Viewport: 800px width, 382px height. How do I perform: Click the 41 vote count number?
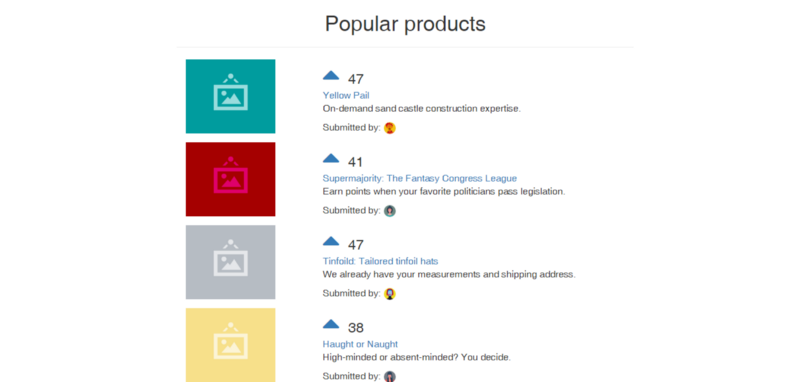pyautogui.click(x=356, y=162)
